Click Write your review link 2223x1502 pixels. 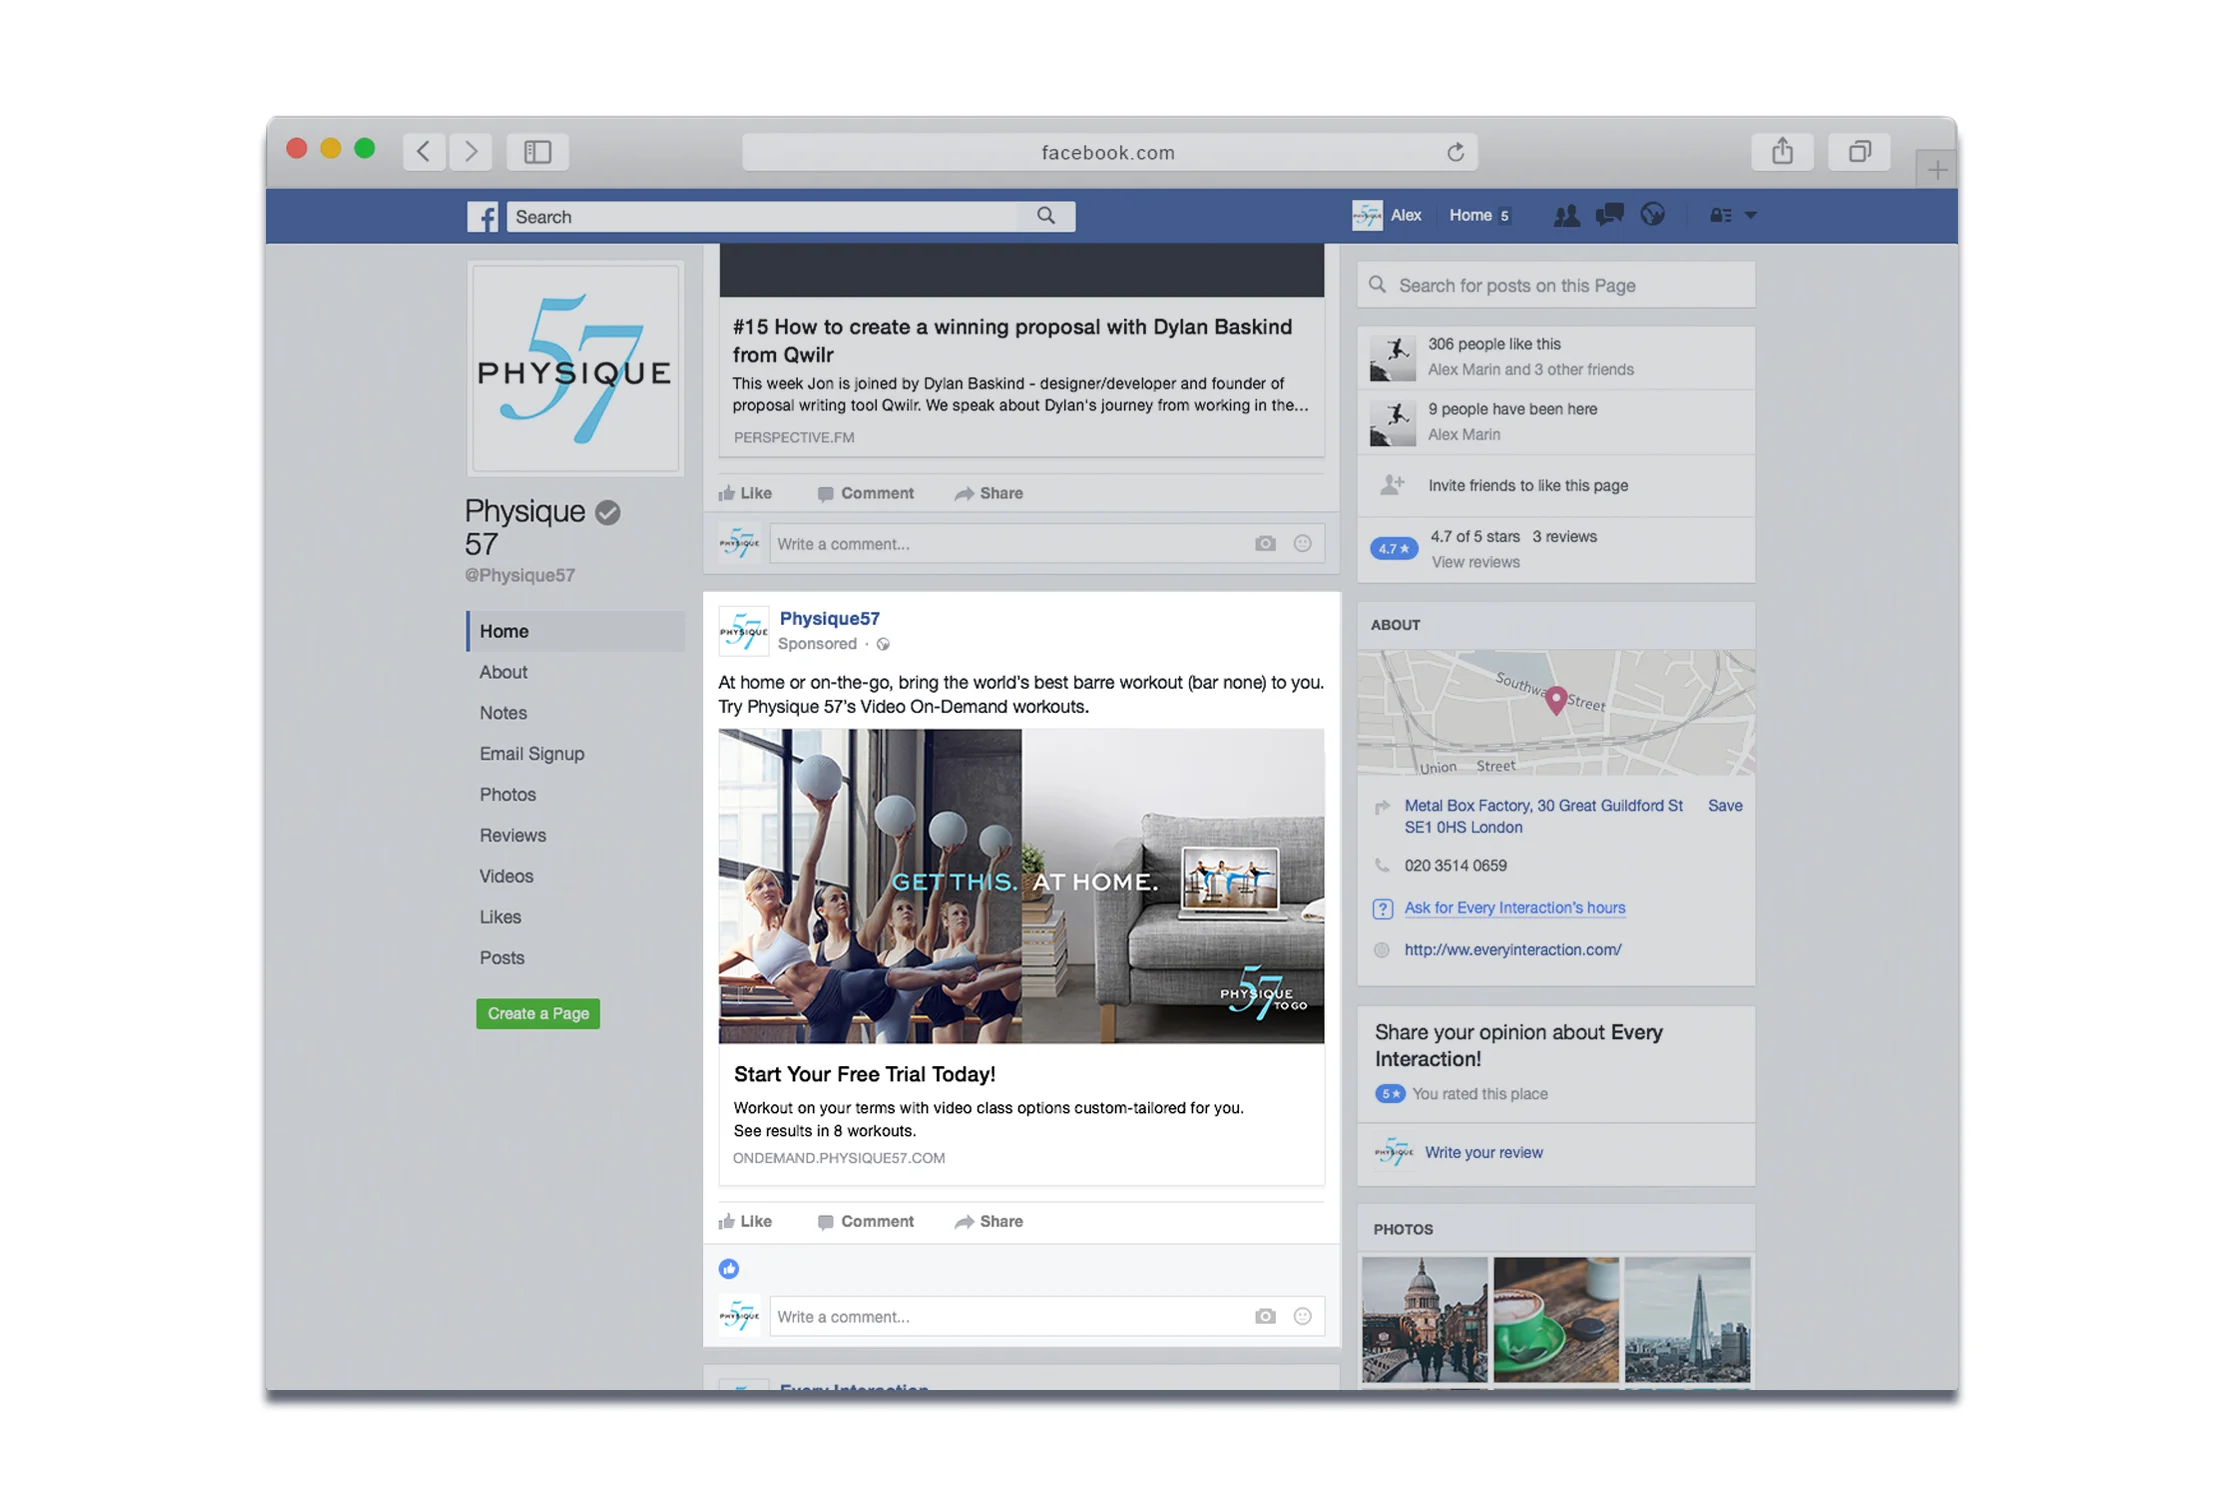(x=1483, y=1153)
